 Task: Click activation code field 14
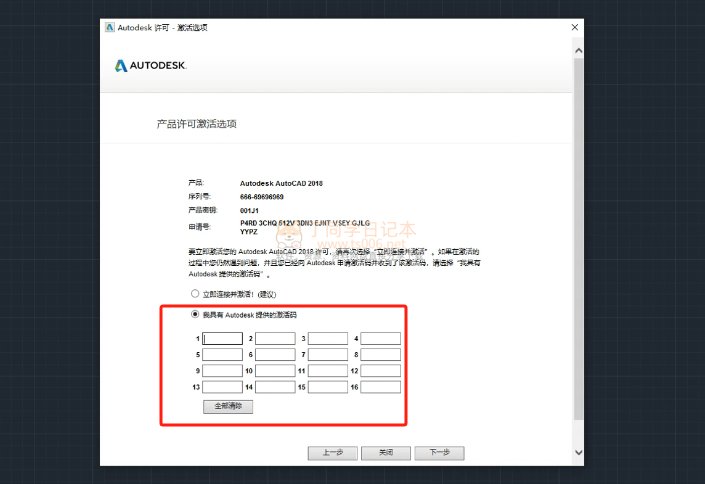tap(275, 387)
